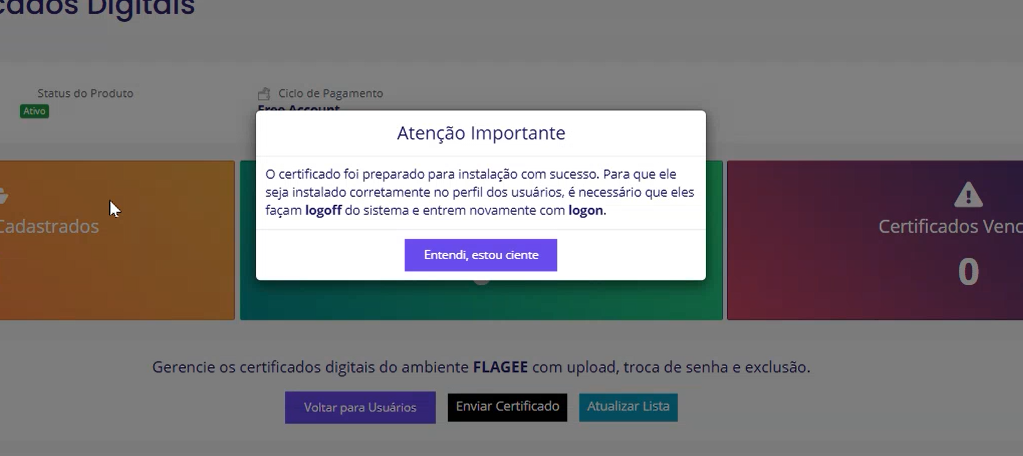Click the payment cycle icon beside 'Ciclo de Pagamento'
1023x456 pixels.
coord(264,94)
